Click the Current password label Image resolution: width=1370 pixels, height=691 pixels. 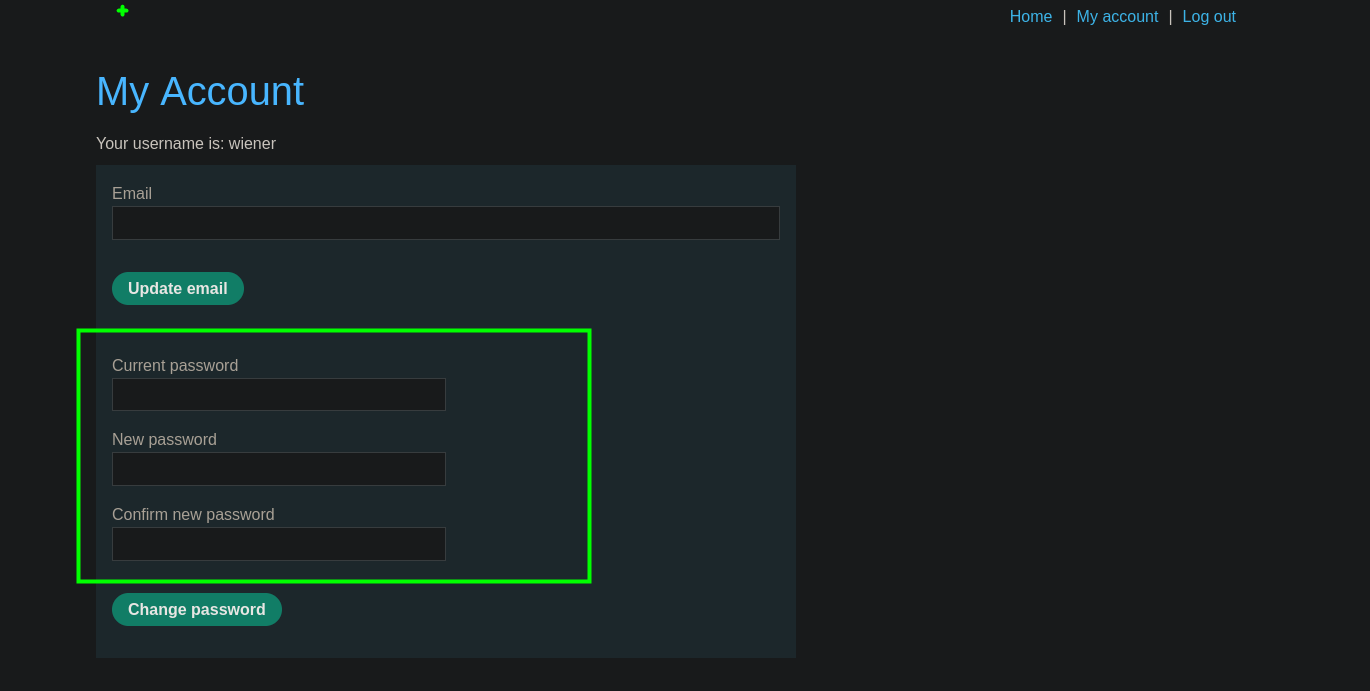[x=175, y=366]
